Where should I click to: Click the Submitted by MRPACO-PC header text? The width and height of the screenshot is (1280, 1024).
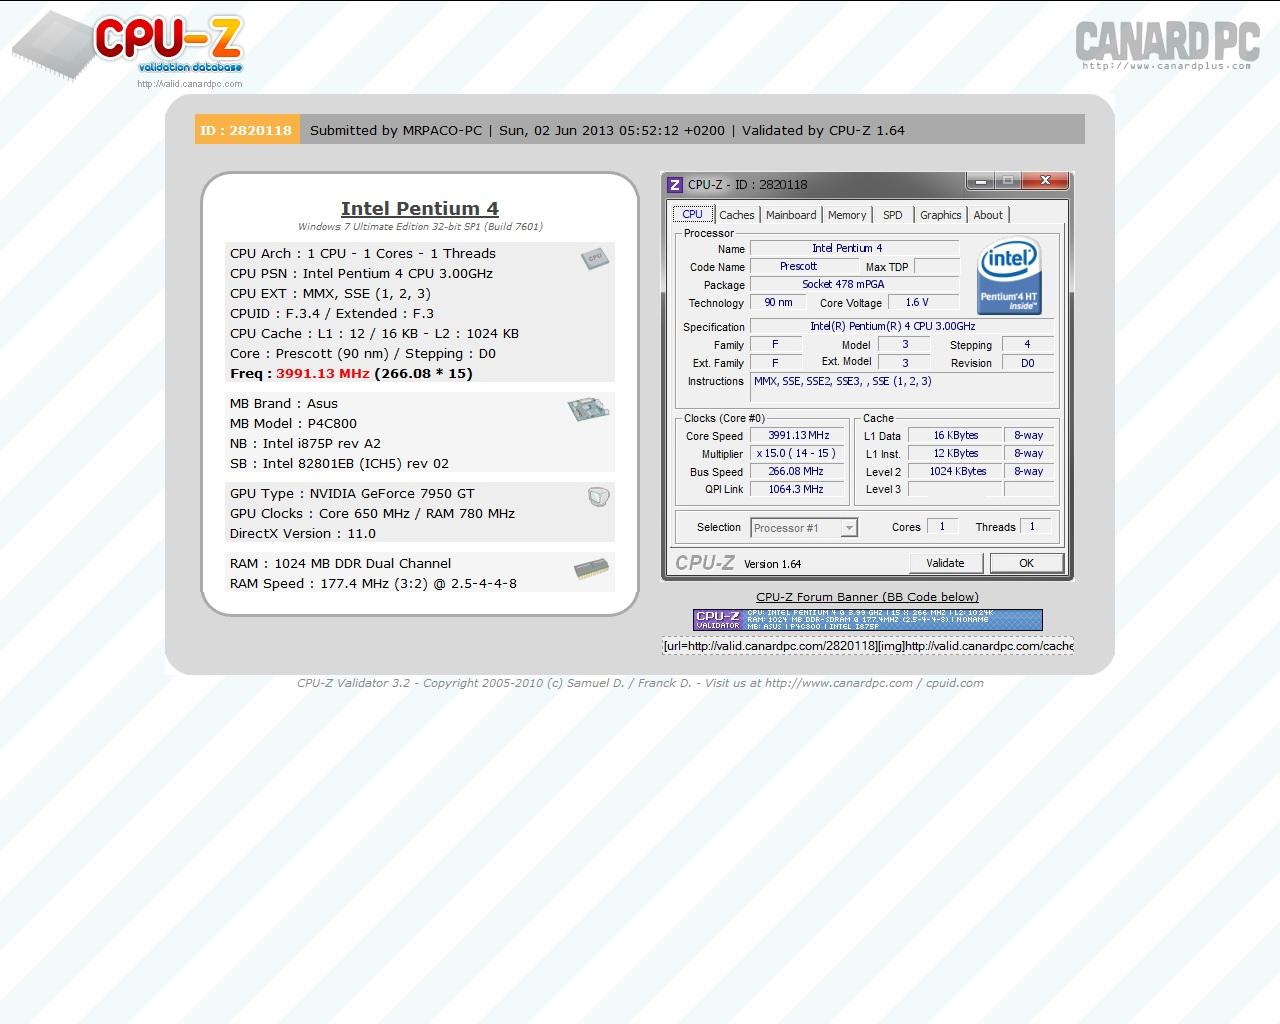pyautogui.click(x=396, y=130)
